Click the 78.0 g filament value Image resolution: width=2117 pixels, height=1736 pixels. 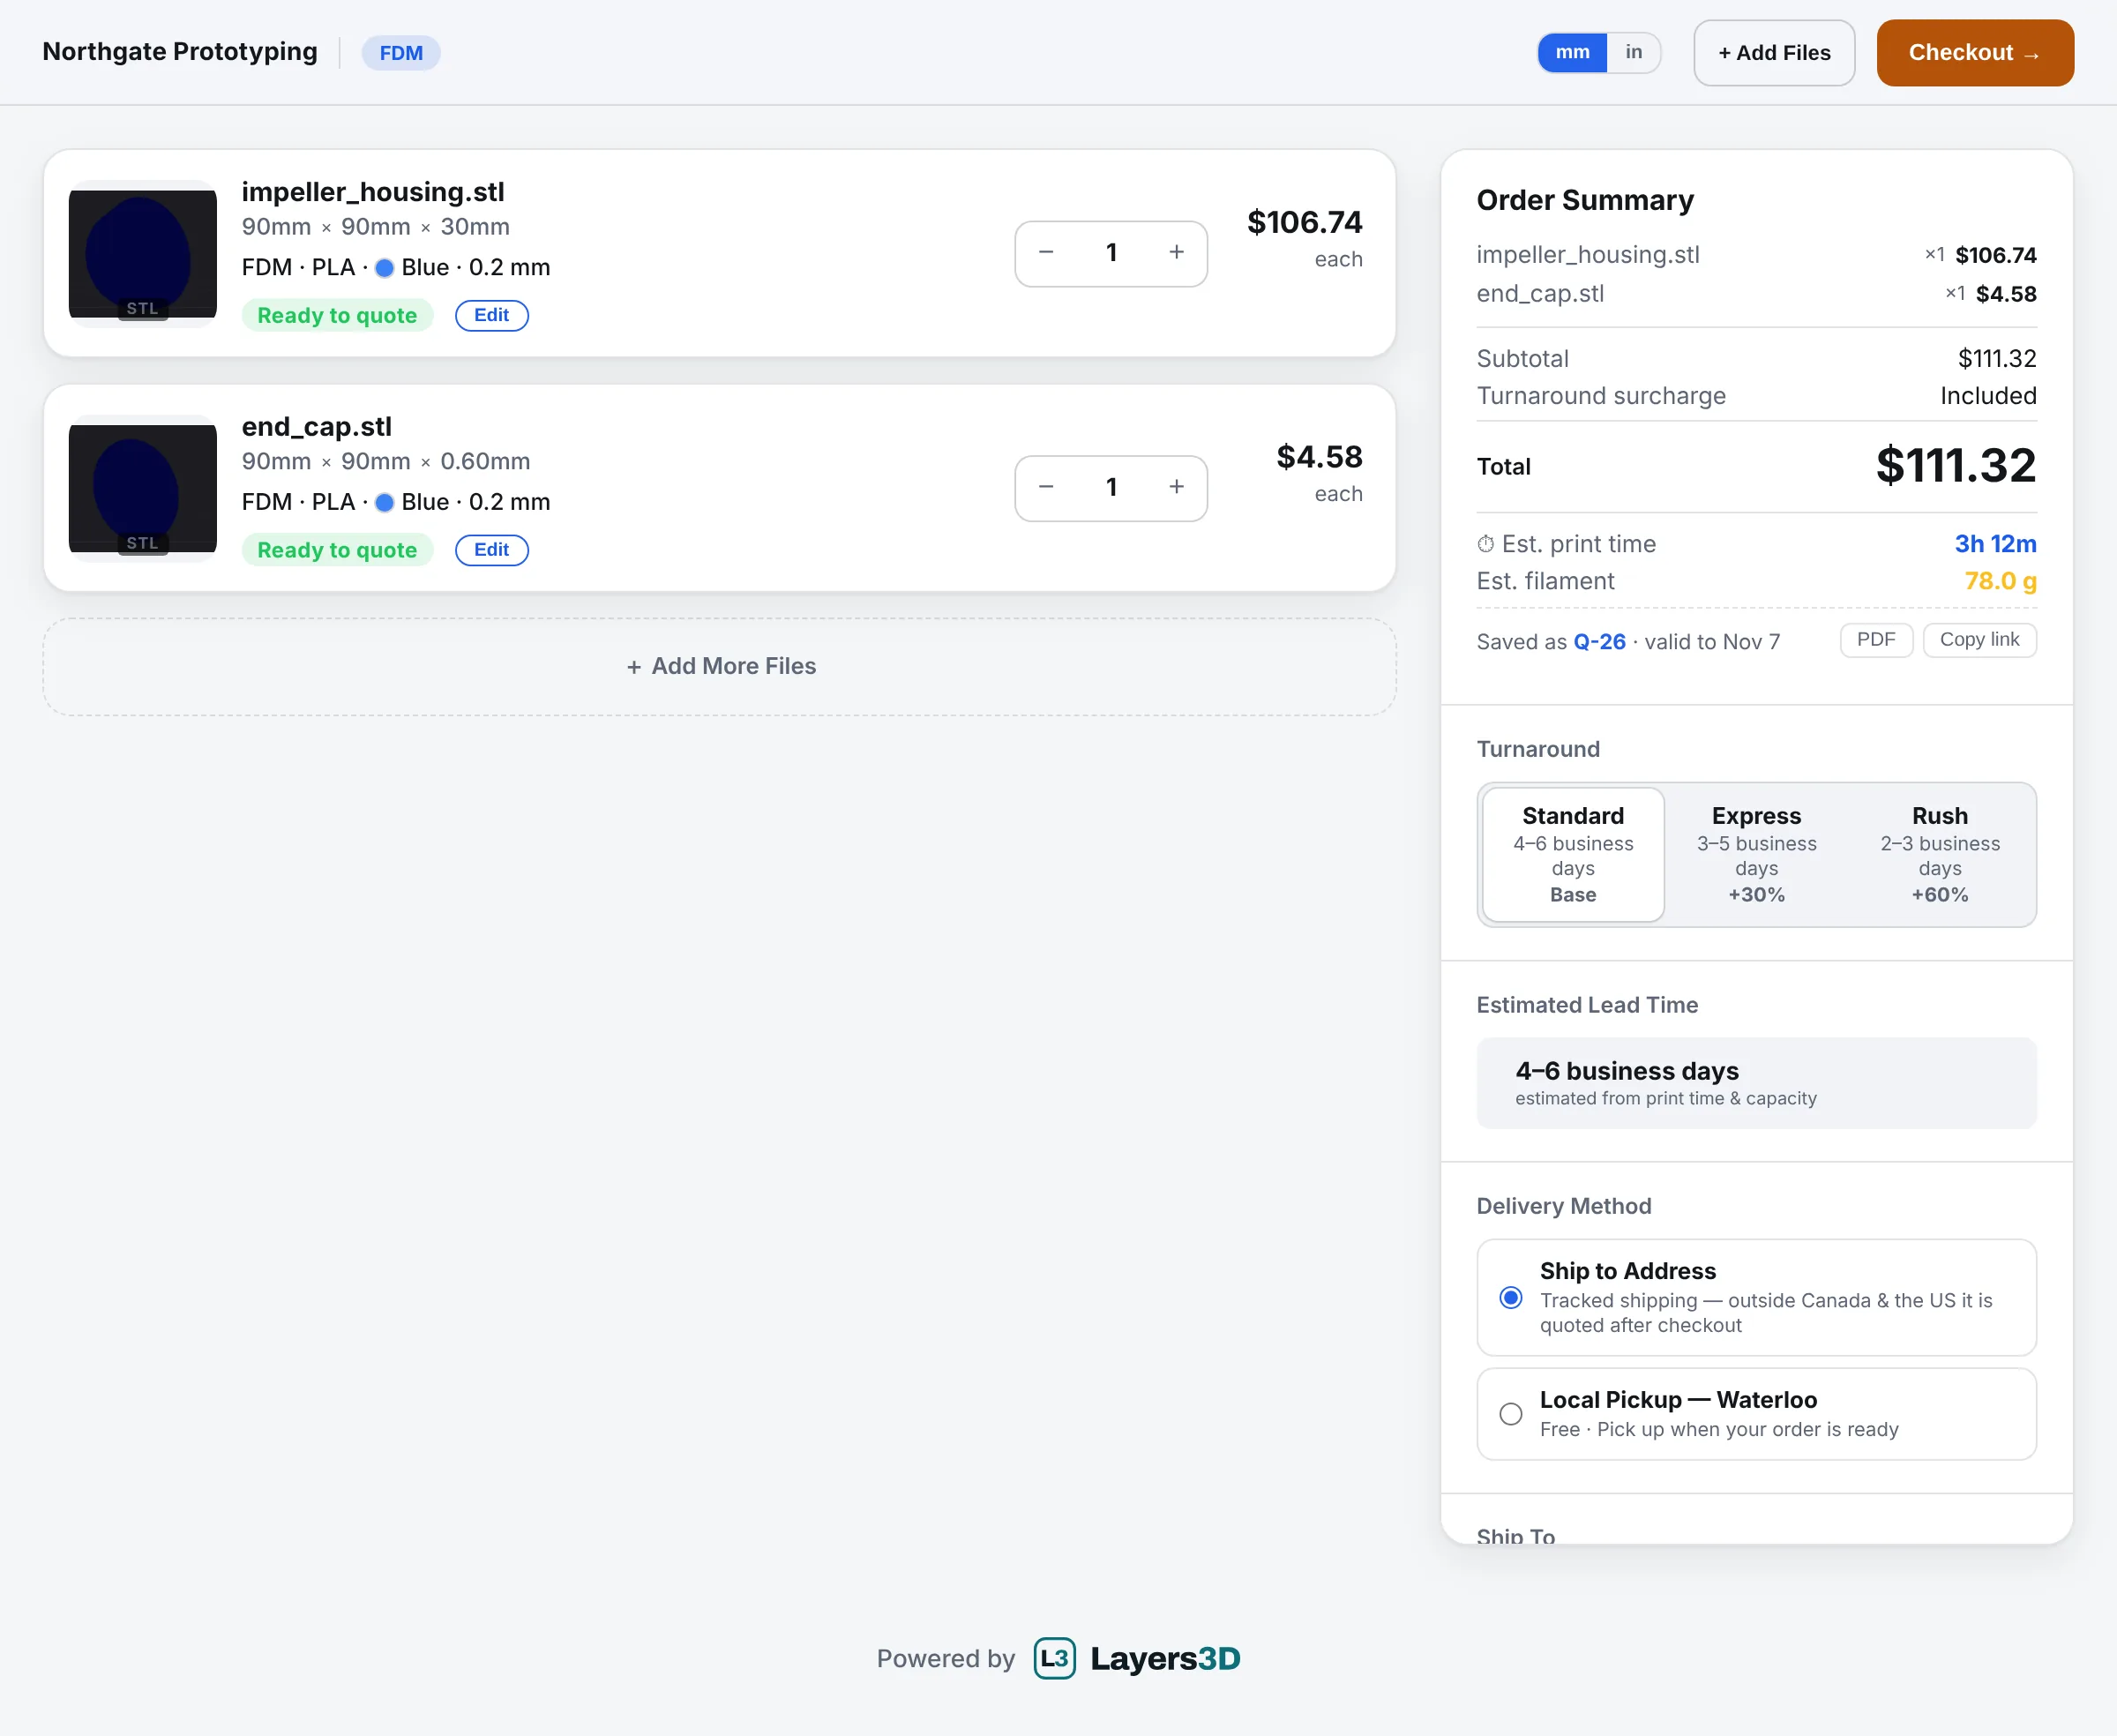pos(2000,581)
